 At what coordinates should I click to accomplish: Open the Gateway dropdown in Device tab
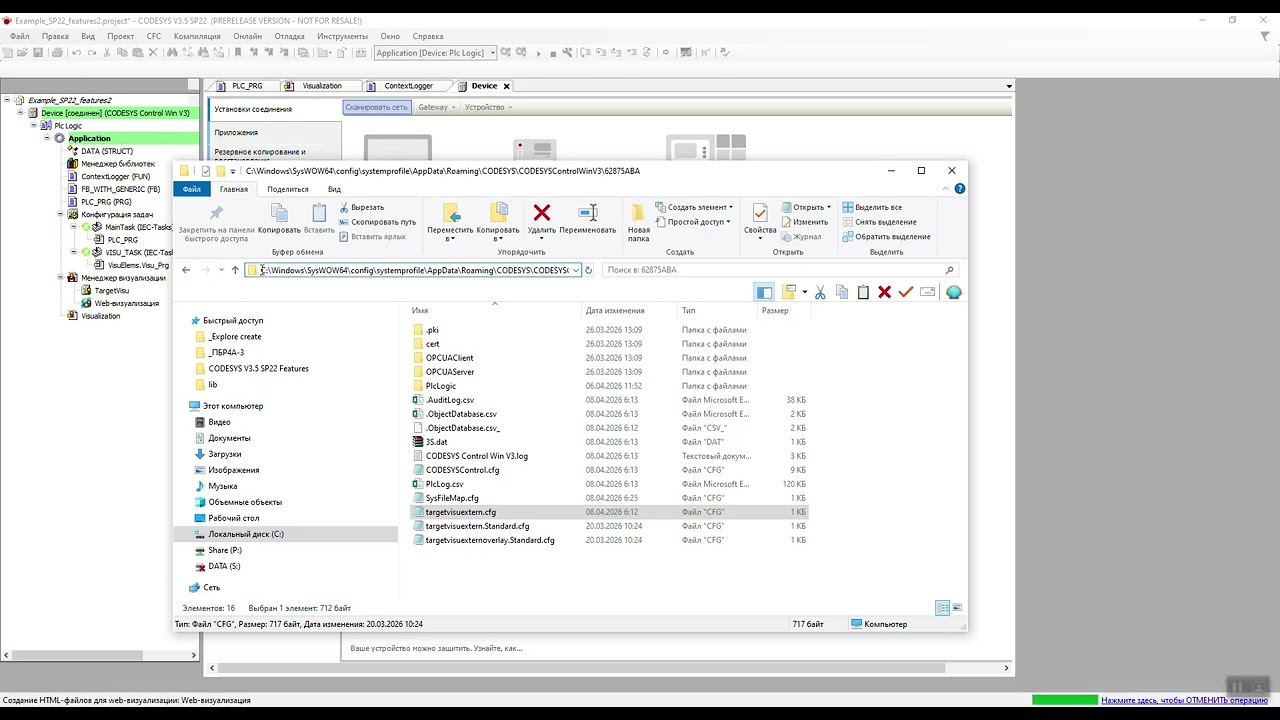coord(436,107)
